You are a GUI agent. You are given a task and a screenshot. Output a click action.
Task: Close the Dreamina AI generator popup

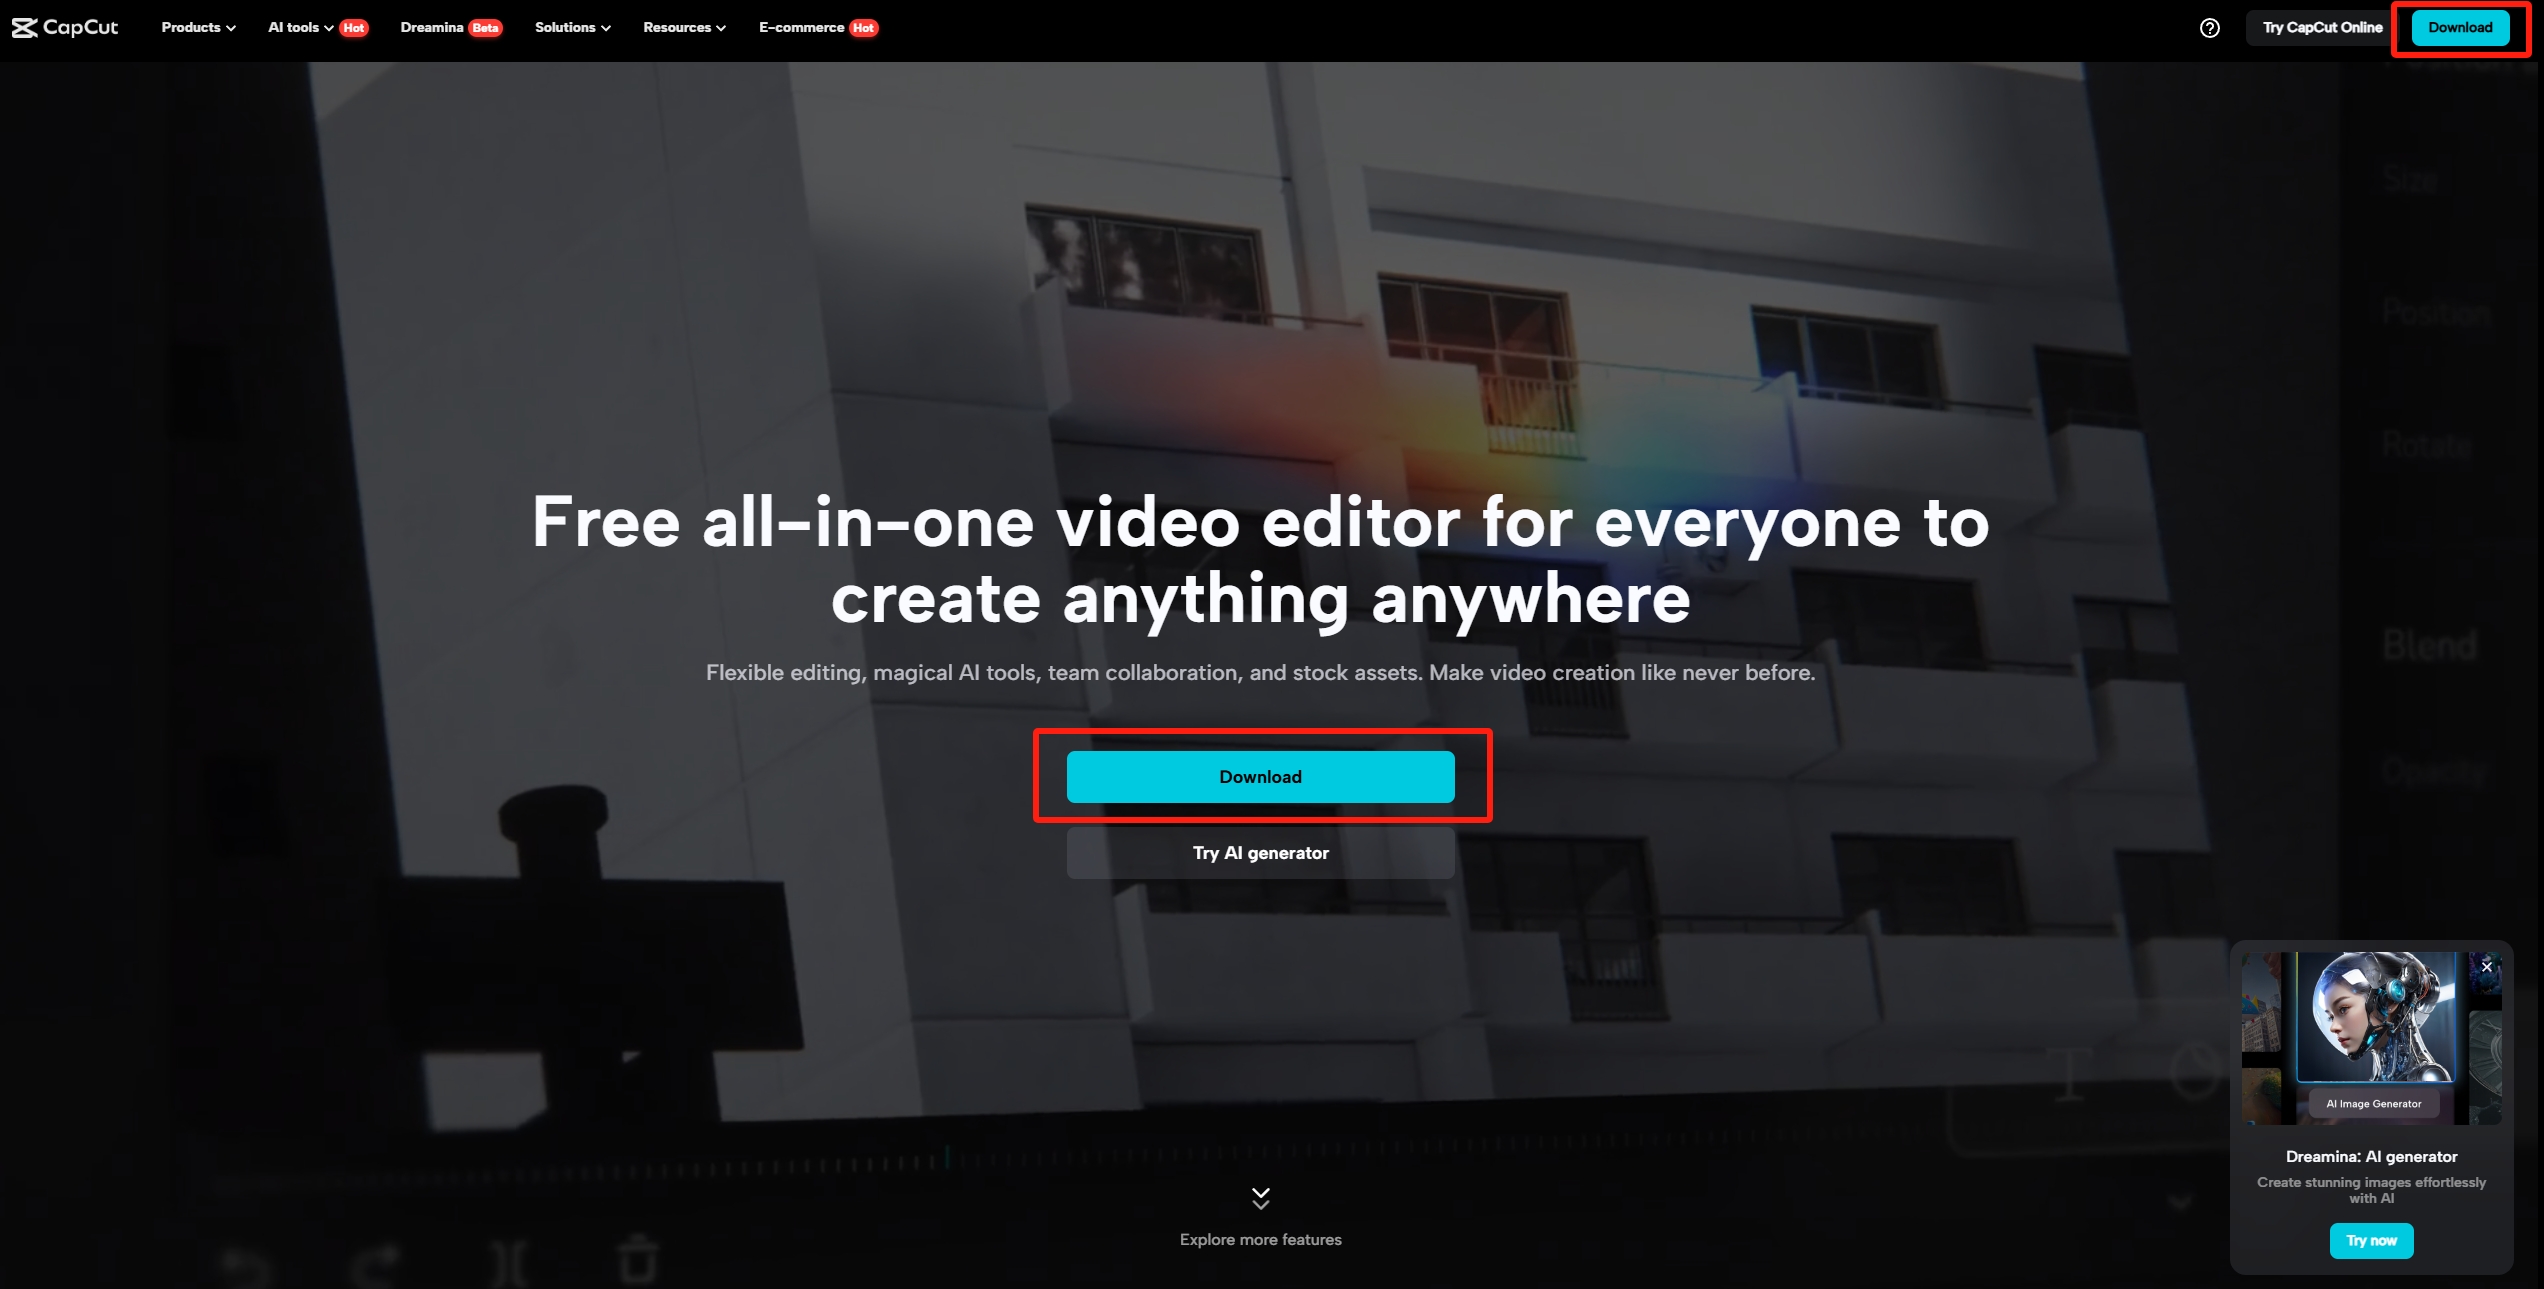(x=2487, y=966)
